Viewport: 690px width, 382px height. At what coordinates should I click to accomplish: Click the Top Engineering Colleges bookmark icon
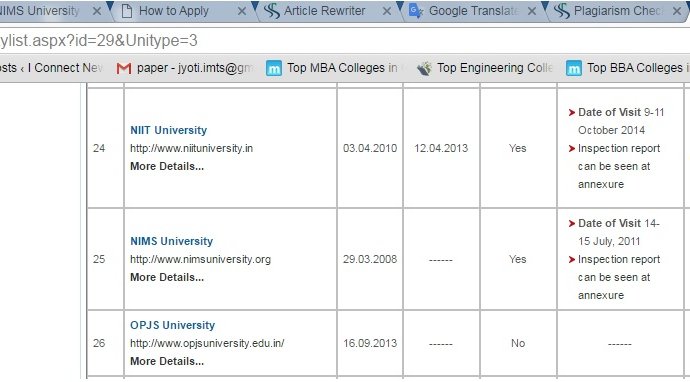click(424, 68)
